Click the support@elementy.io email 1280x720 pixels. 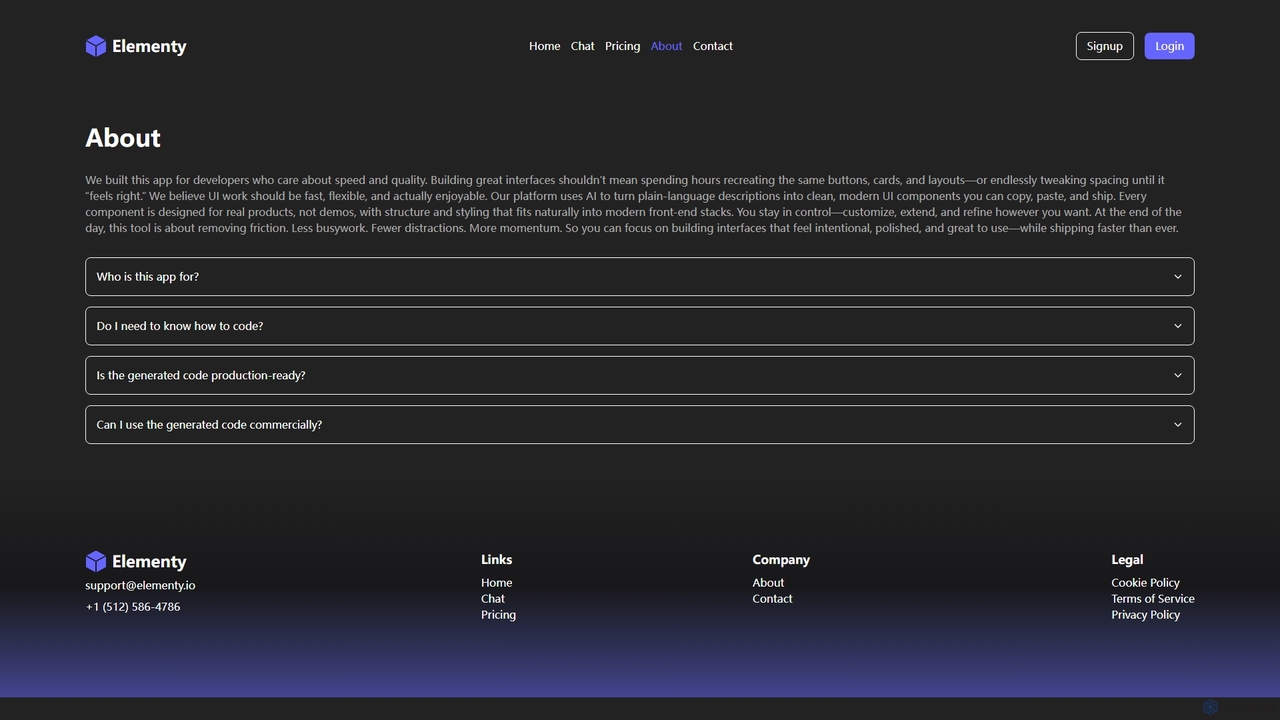140,586
